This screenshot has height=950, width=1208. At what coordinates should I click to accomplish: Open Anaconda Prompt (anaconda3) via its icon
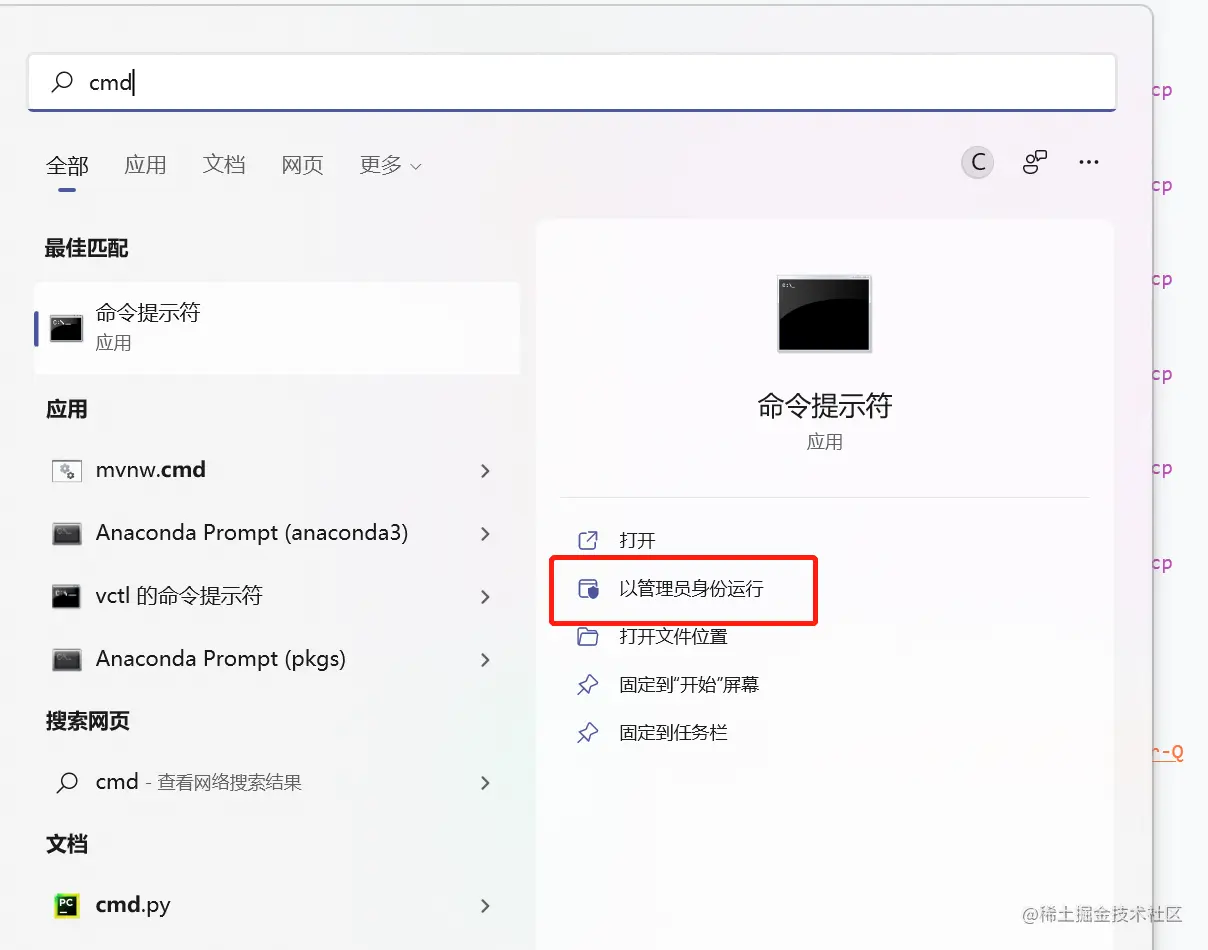point(66,533)
